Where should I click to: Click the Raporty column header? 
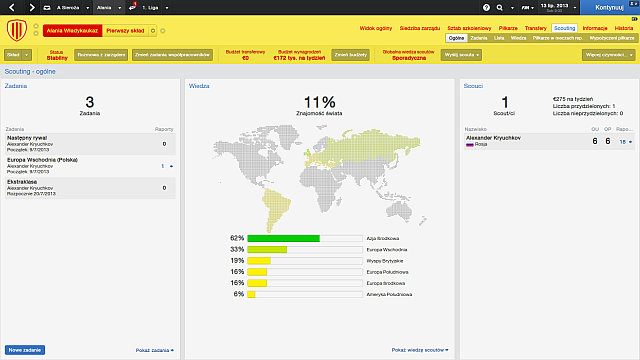coord(164,129)
